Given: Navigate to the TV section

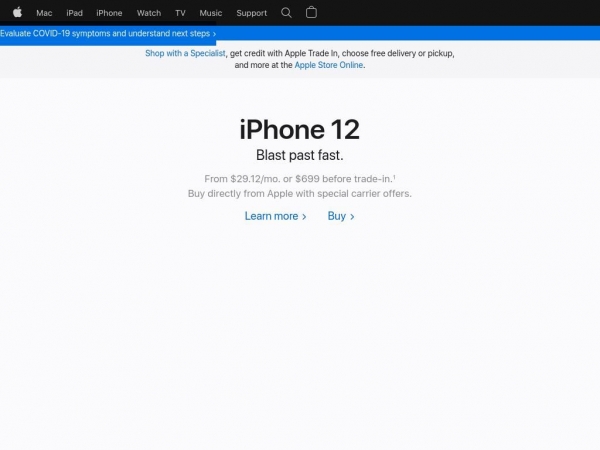Looking at the screenshot, I should tap(180, 13).
